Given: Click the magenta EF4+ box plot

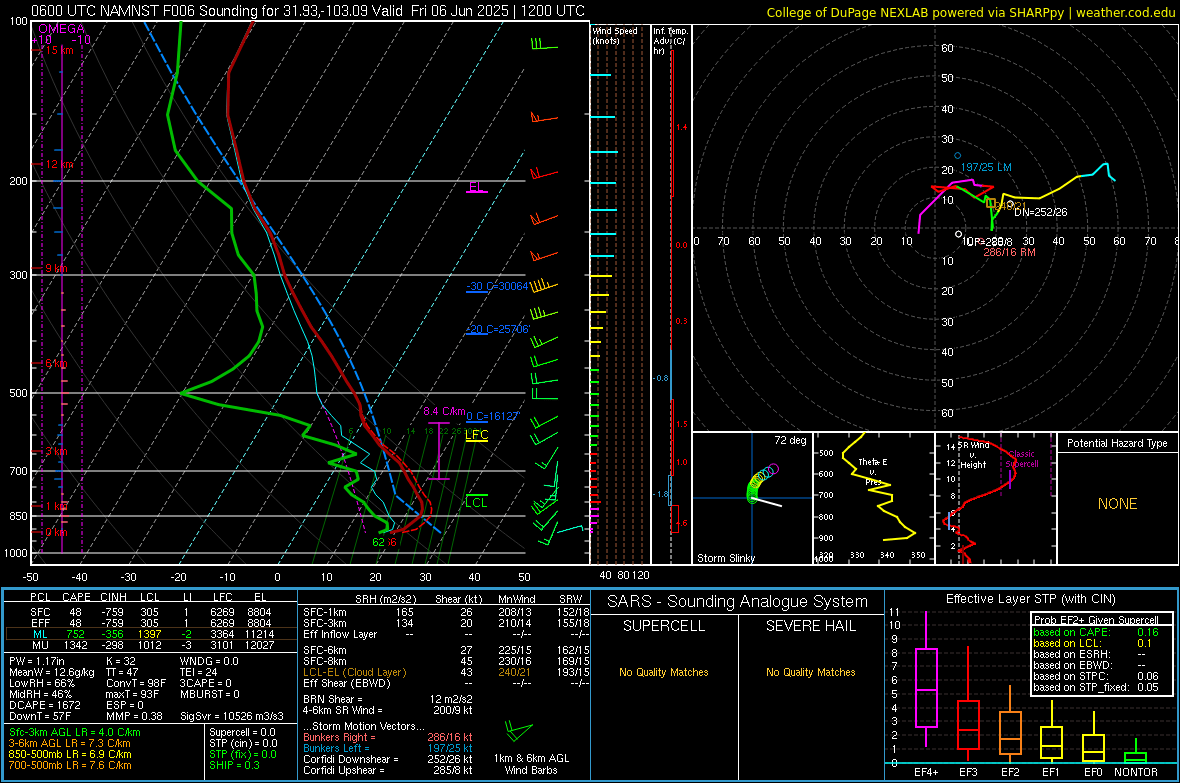Looking at the screenshot, I should tap(926, 679).
